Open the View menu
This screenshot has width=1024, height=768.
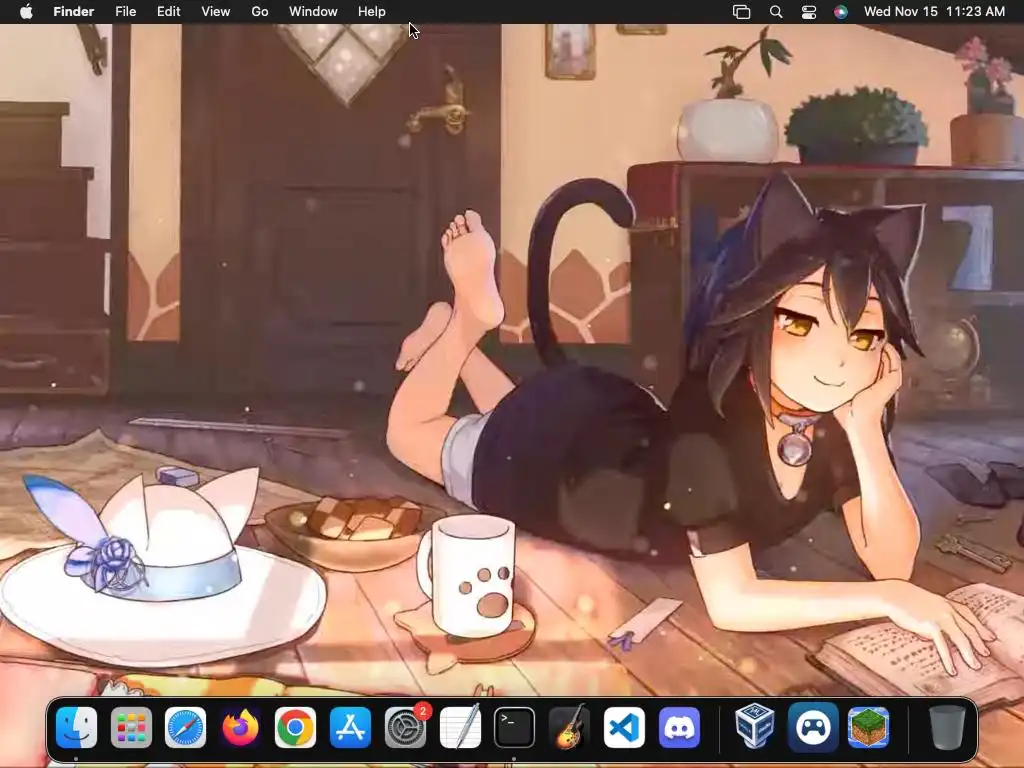216,12
